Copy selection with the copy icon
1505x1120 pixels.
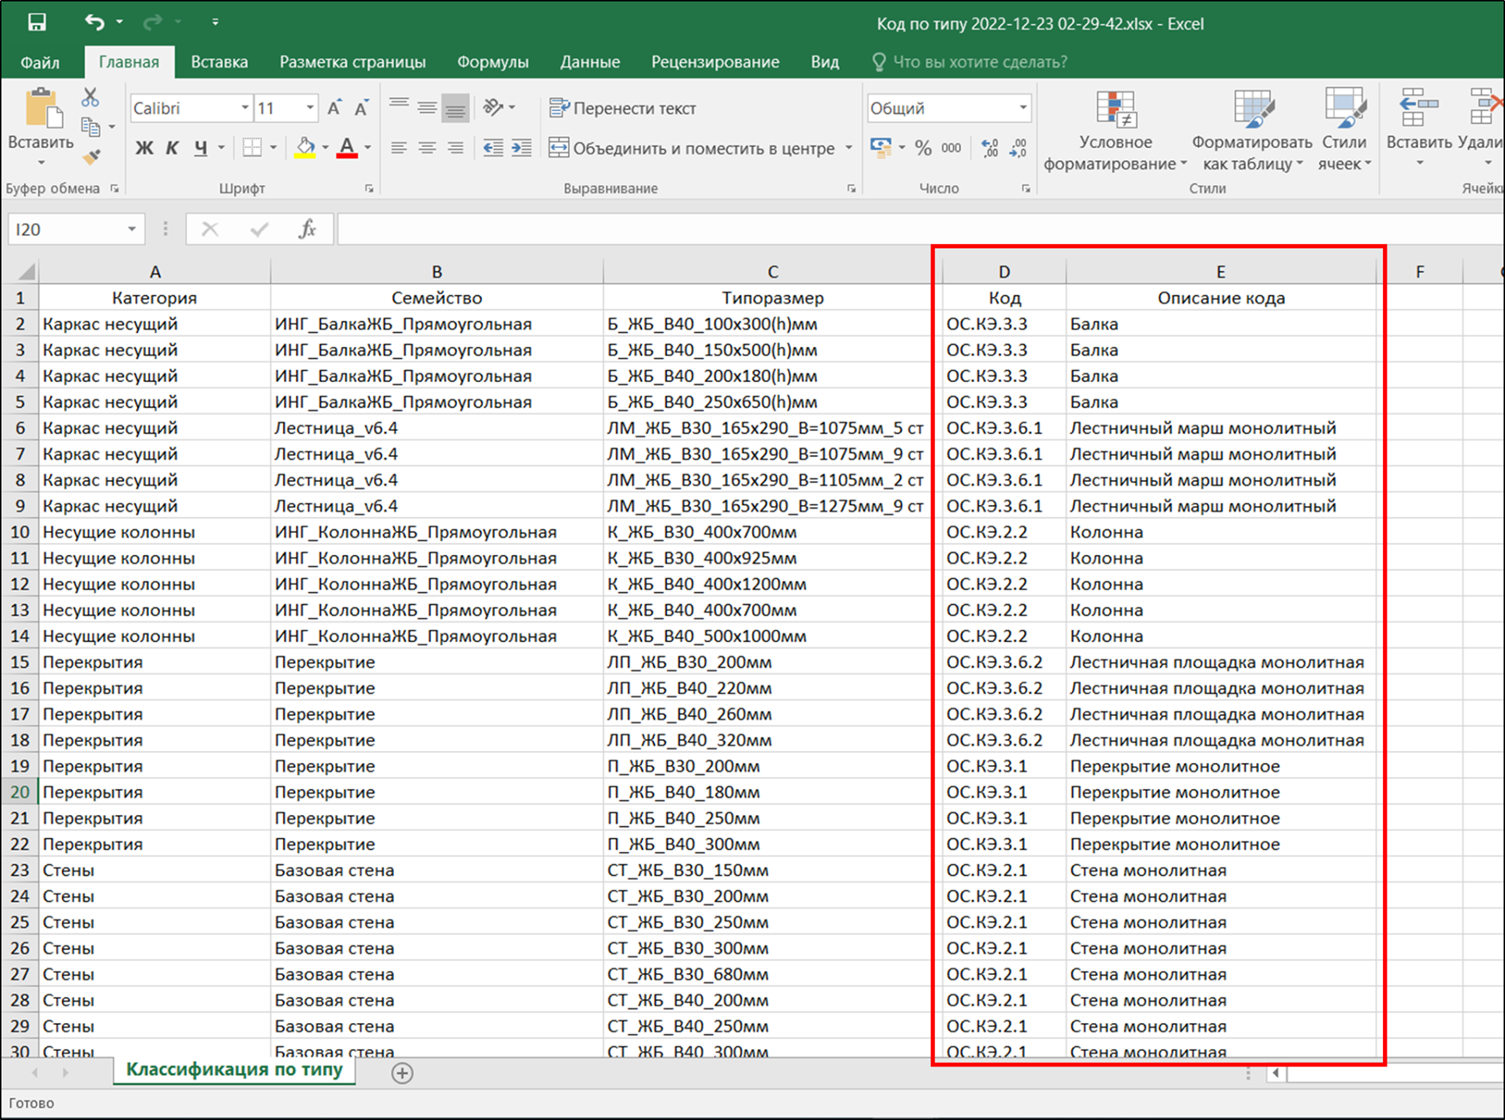point(90,127)
